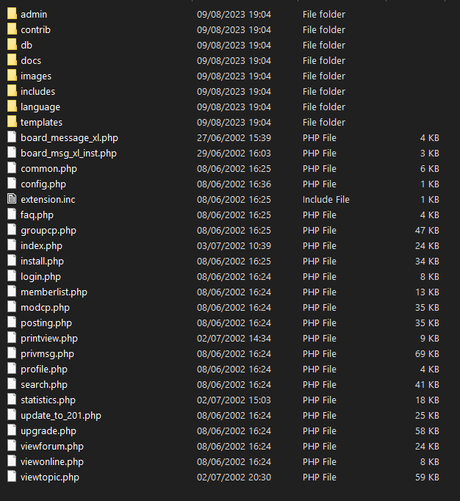Click the config.php file icon
The height and width of the screenshot is (501, 460).
point(12,184)
